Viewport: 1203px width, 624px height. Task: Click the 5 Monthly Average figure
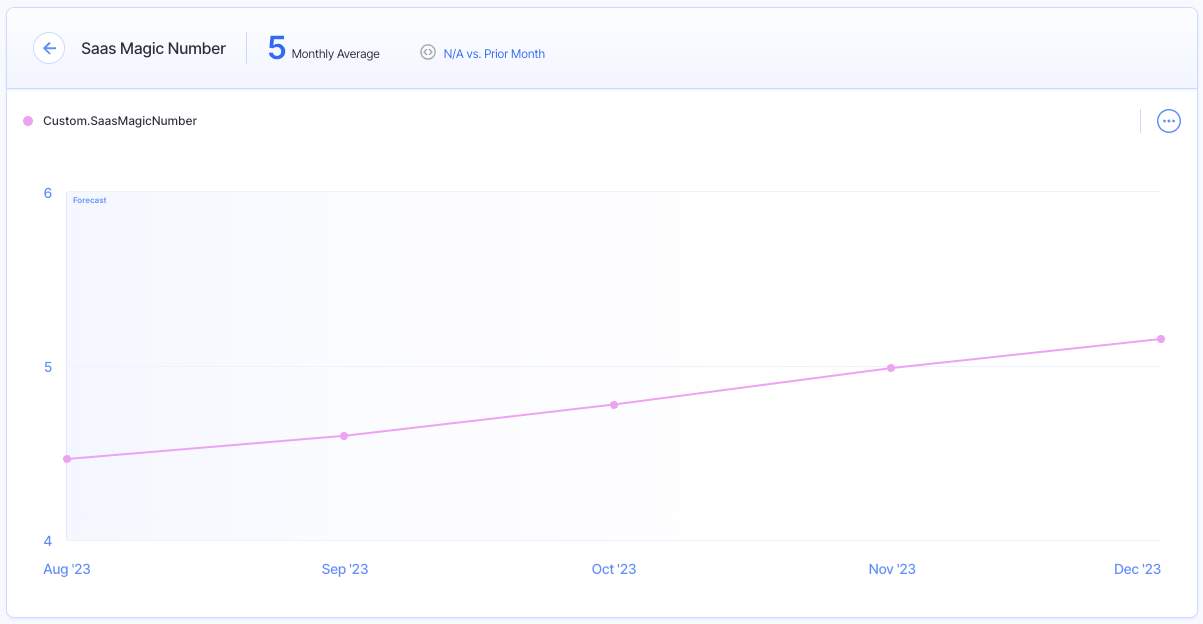point(277,46)
